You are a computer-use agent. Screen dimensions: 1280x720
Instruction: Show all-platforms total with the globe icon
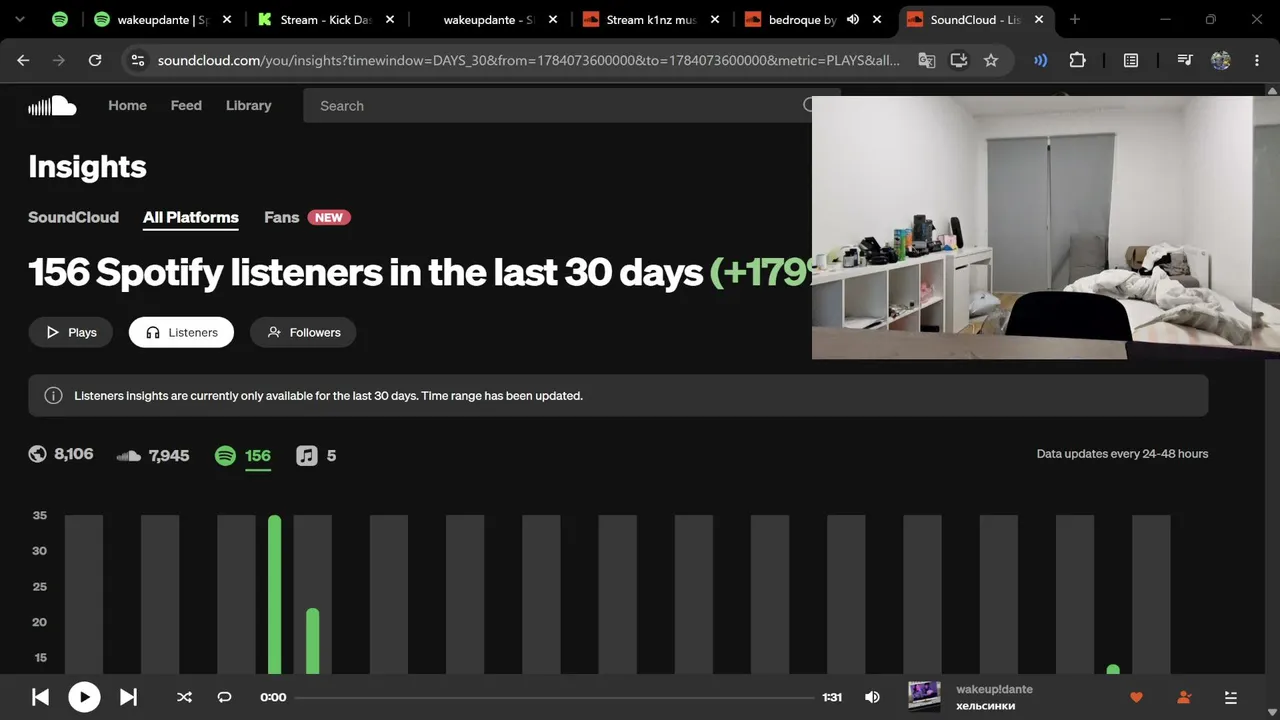pyautogui.click(x=38, y=455)
